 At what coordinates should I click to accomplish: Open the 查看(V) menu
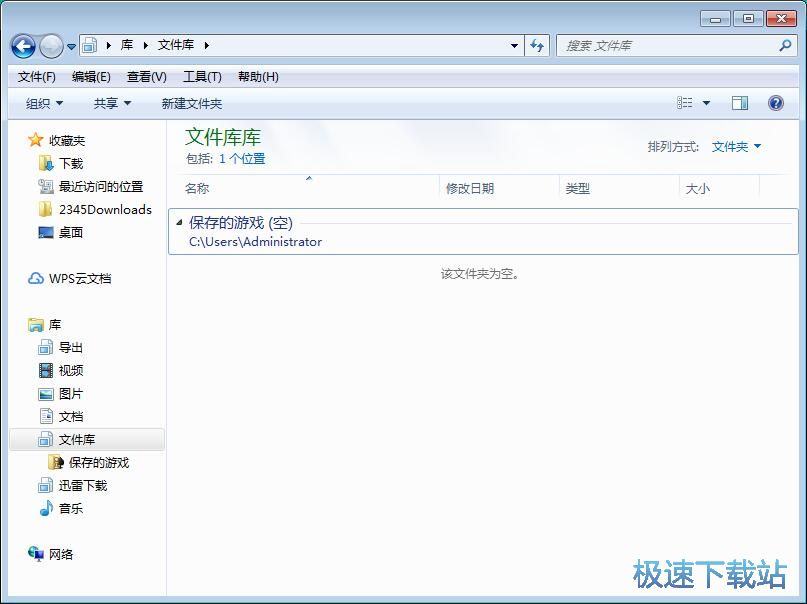pyautogui.click(x=147, y=77)
